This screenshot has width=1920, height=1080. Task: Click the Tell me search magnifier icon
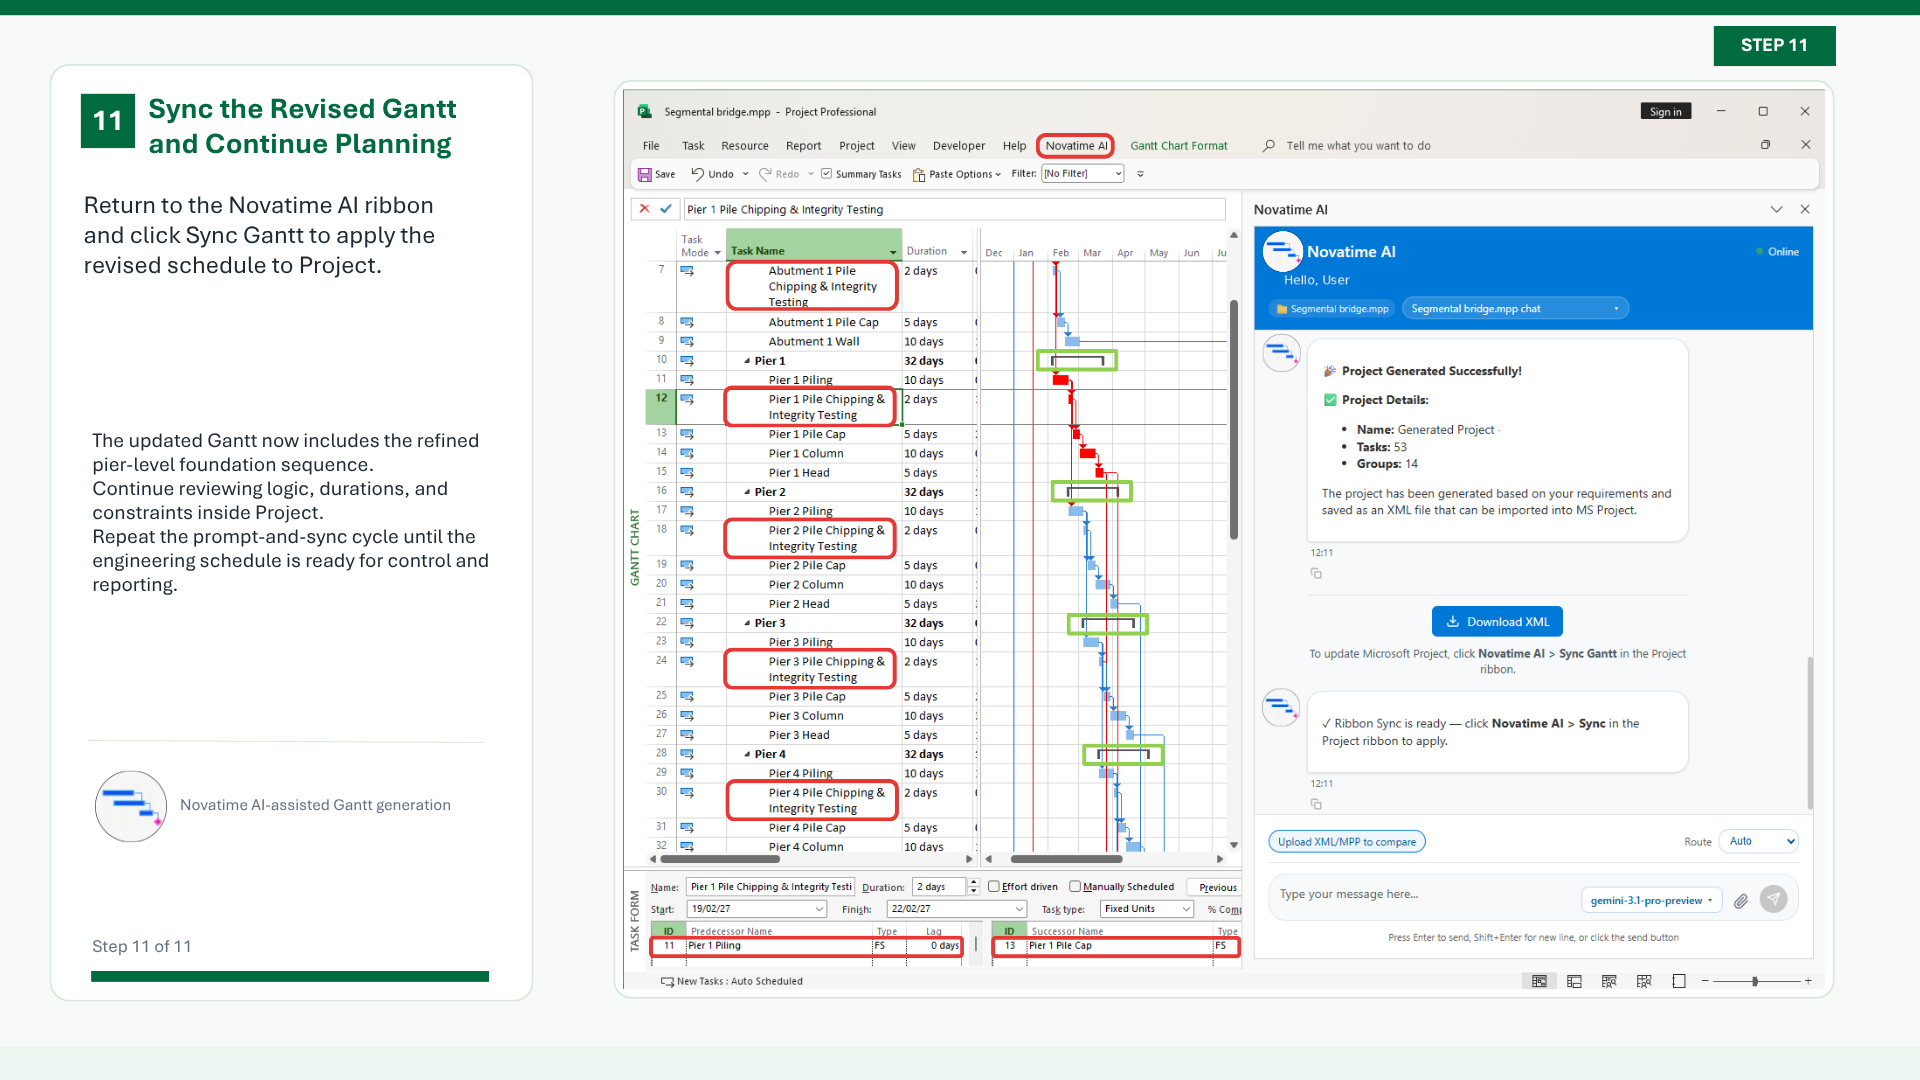[x=1269, y=146]
